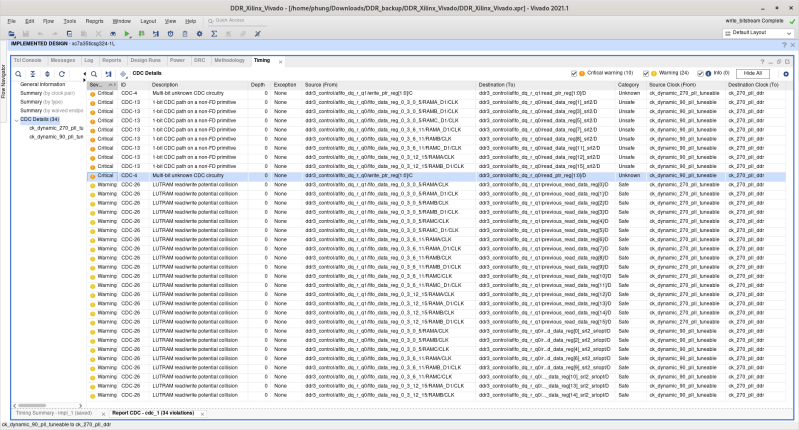Click the Expand All icon in the timing tree
The image size is (799, 430).
pos(47,74)
